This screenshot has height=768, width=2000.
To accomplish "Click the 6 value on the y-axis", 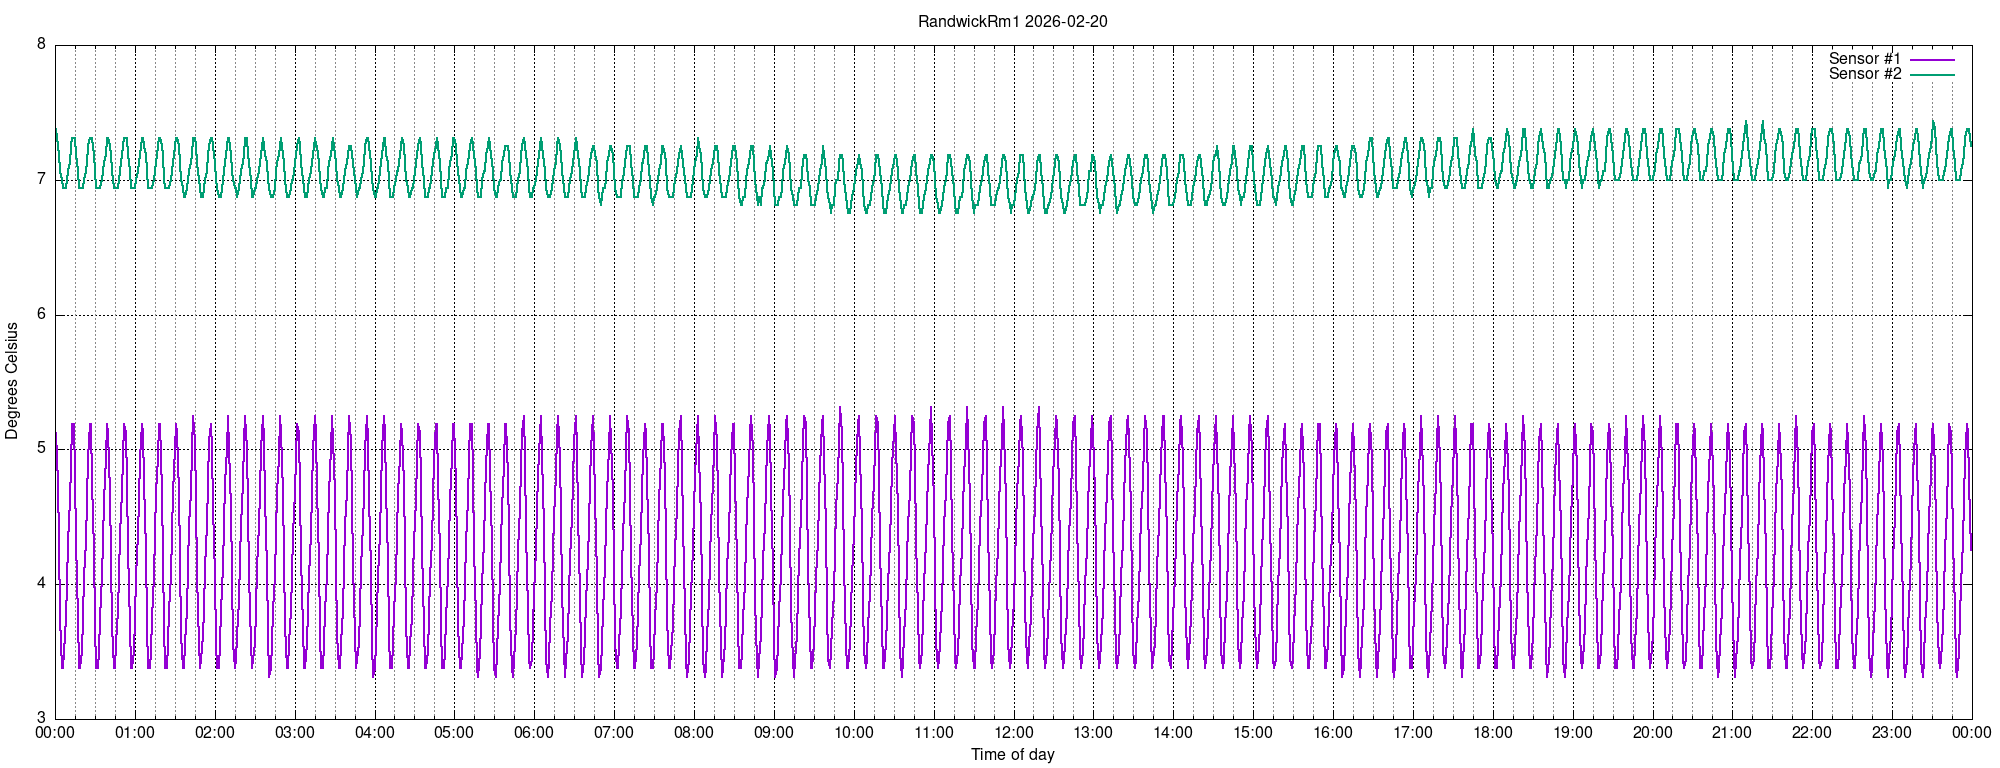I will coord(41,314).
